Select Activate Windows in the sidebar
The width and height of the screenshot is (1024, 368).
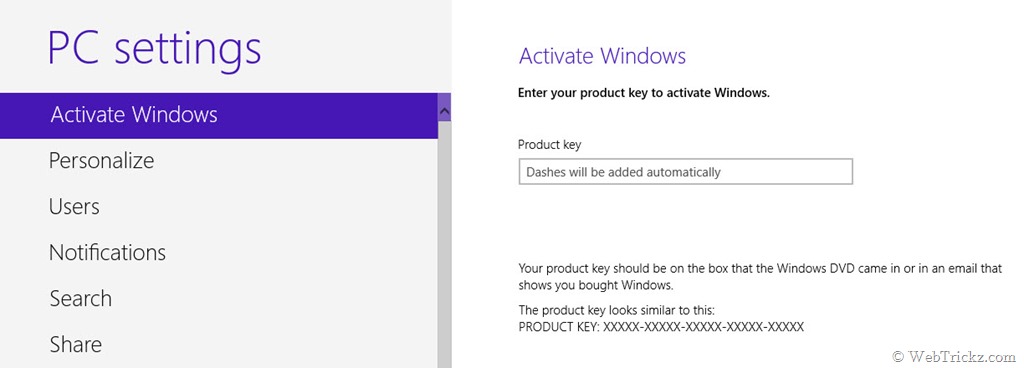pyautogui.click(x=219, y=115)
